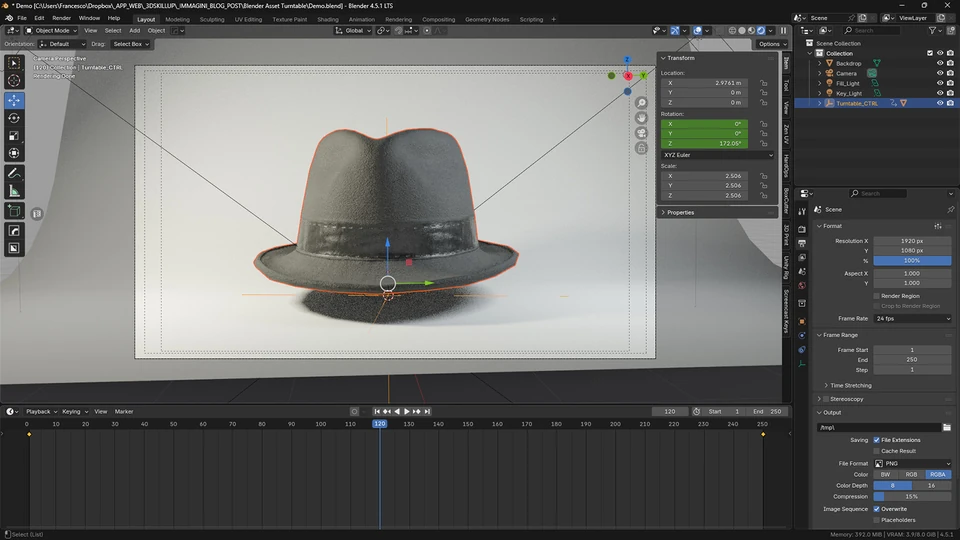Select the Rotate tool
This screenshot has width=960, height=540.
[14, 118]
